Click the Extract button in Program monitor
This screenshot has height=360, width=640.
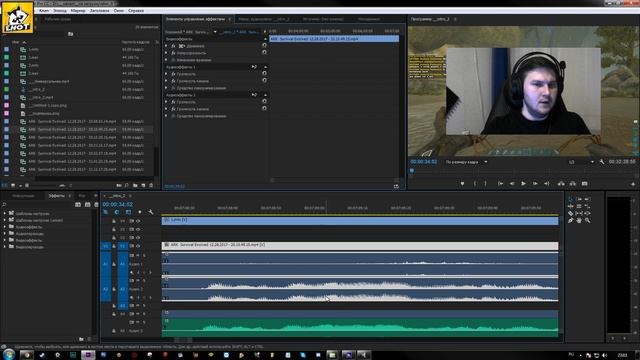573,184
